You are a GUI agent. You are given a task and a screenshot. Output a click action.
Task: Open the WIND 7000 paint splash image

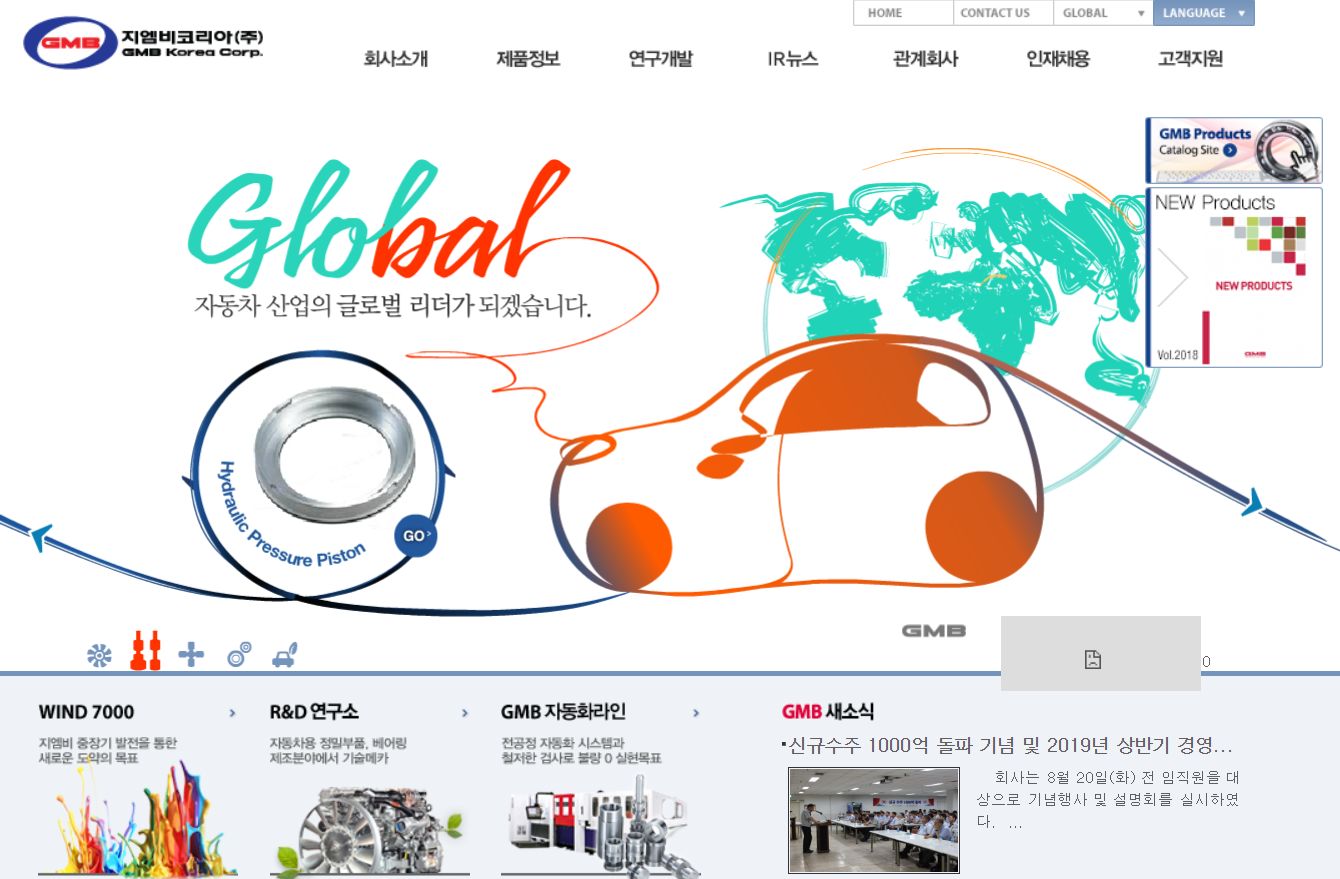137,819
